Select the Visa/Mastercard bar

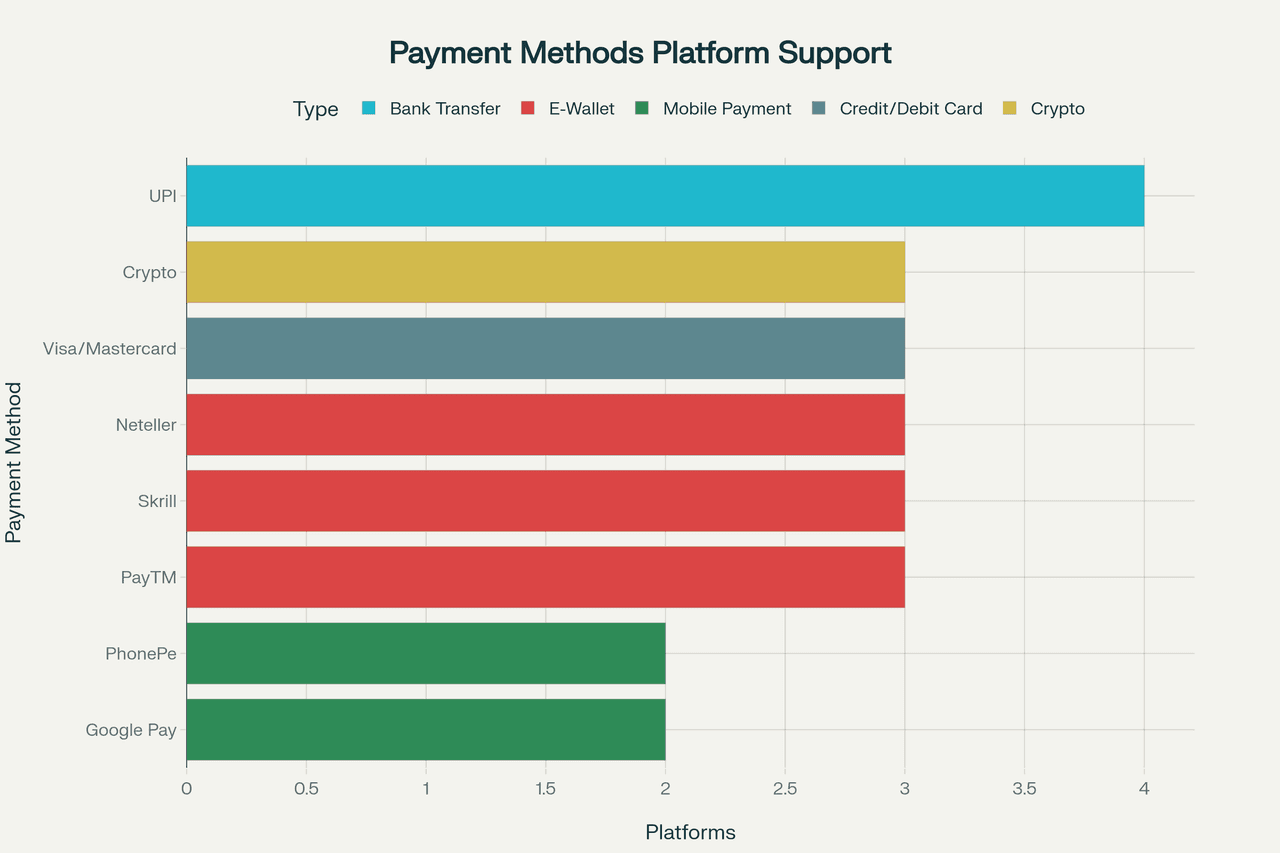pyautogui.click(x=545, y=348)
